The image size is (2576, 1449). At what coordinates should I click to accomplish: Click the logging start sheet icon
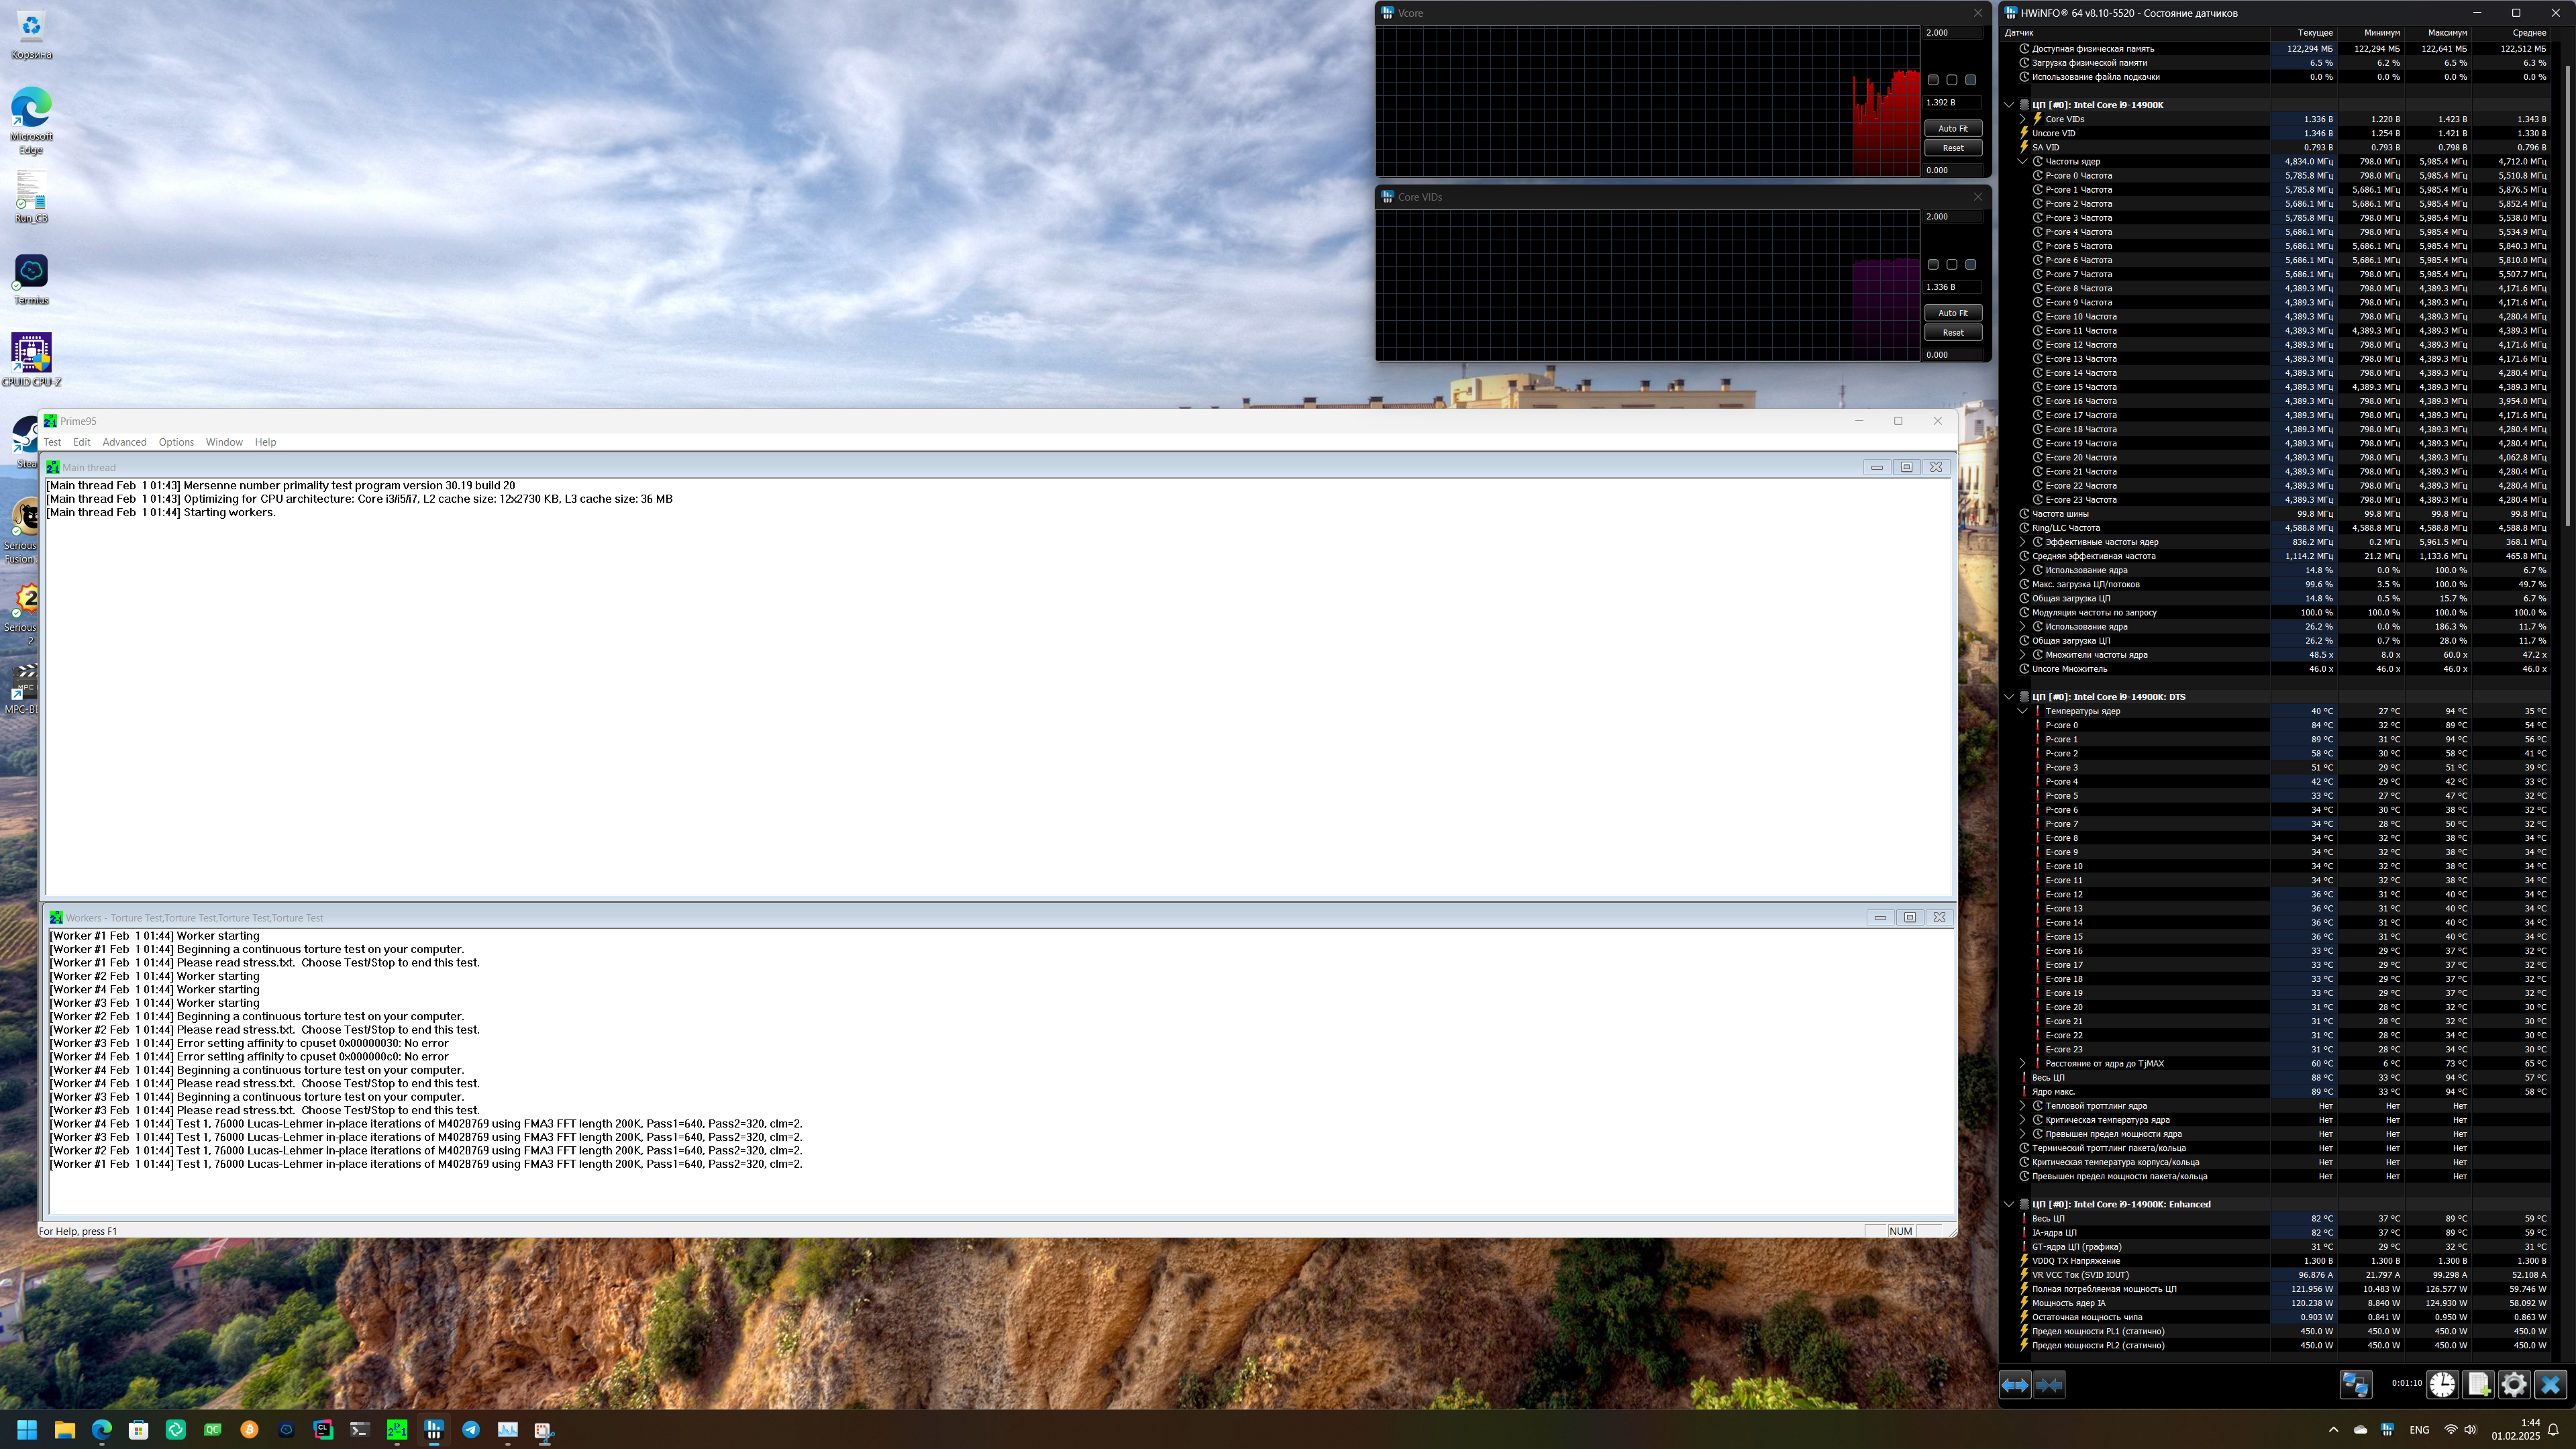coord(2478,1384)
